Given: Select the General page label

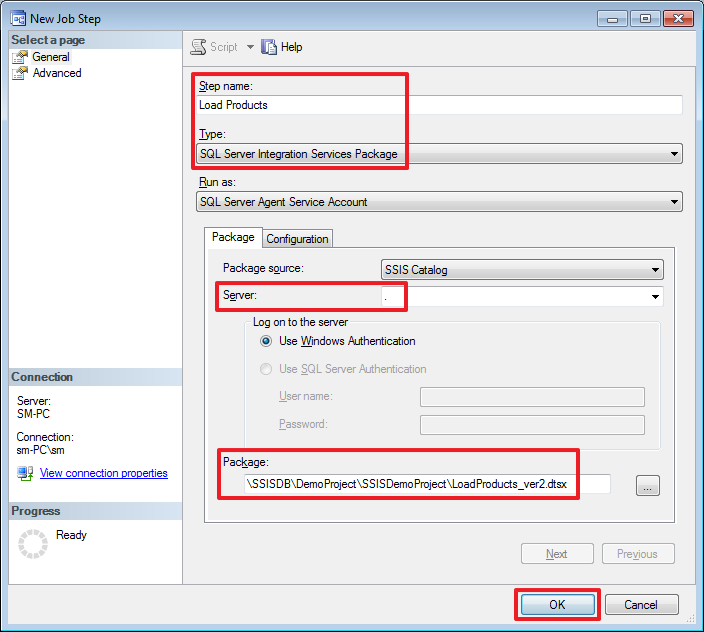Looking at the screenshot, I should click(x=51, y=57).
